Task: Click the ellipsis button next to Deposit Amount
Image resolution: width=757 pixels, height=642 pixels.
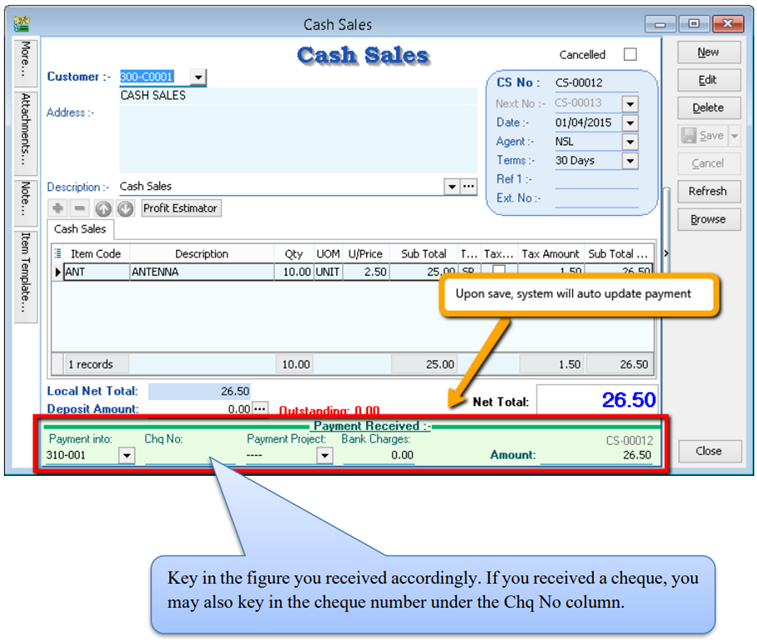Action: (260, 409)
